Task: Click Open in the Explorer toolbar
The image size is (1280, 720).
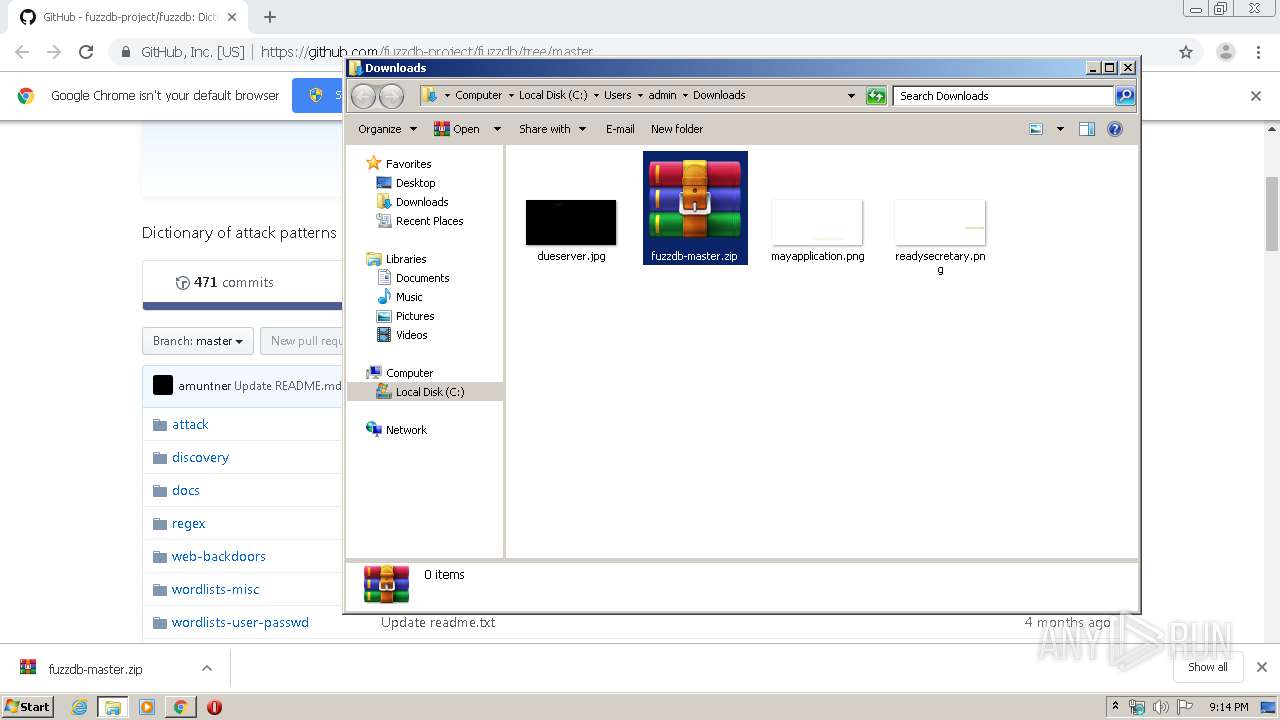Action: point(457,129)
